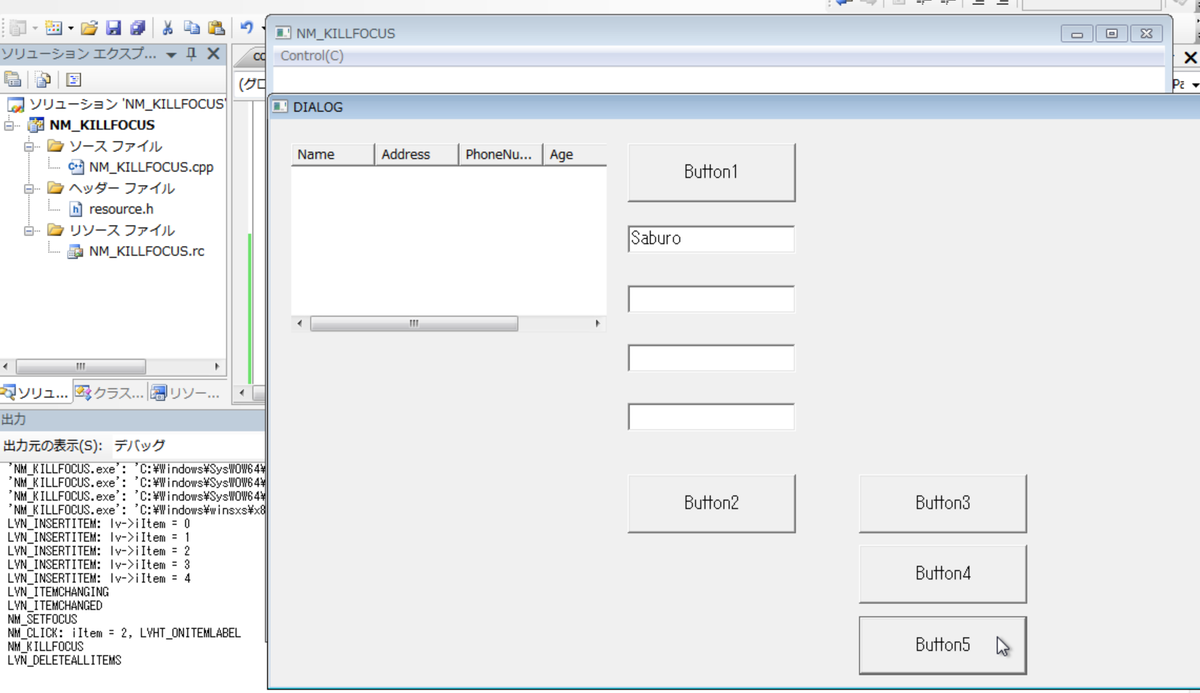Maximize the NM_KILLFOCUS window
Image resolution: width=1200 pixels, height=693 pixels.
tap(1111, 34)
